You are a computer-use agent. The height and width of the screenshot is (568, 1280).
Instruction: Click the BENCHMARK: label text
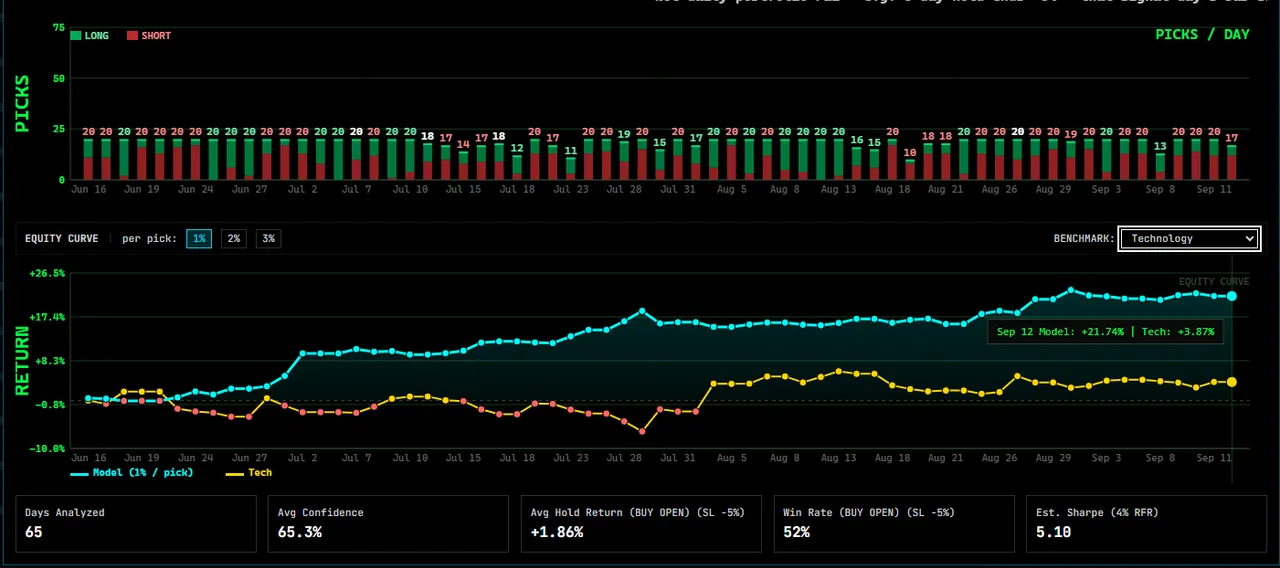[1084, 239]
